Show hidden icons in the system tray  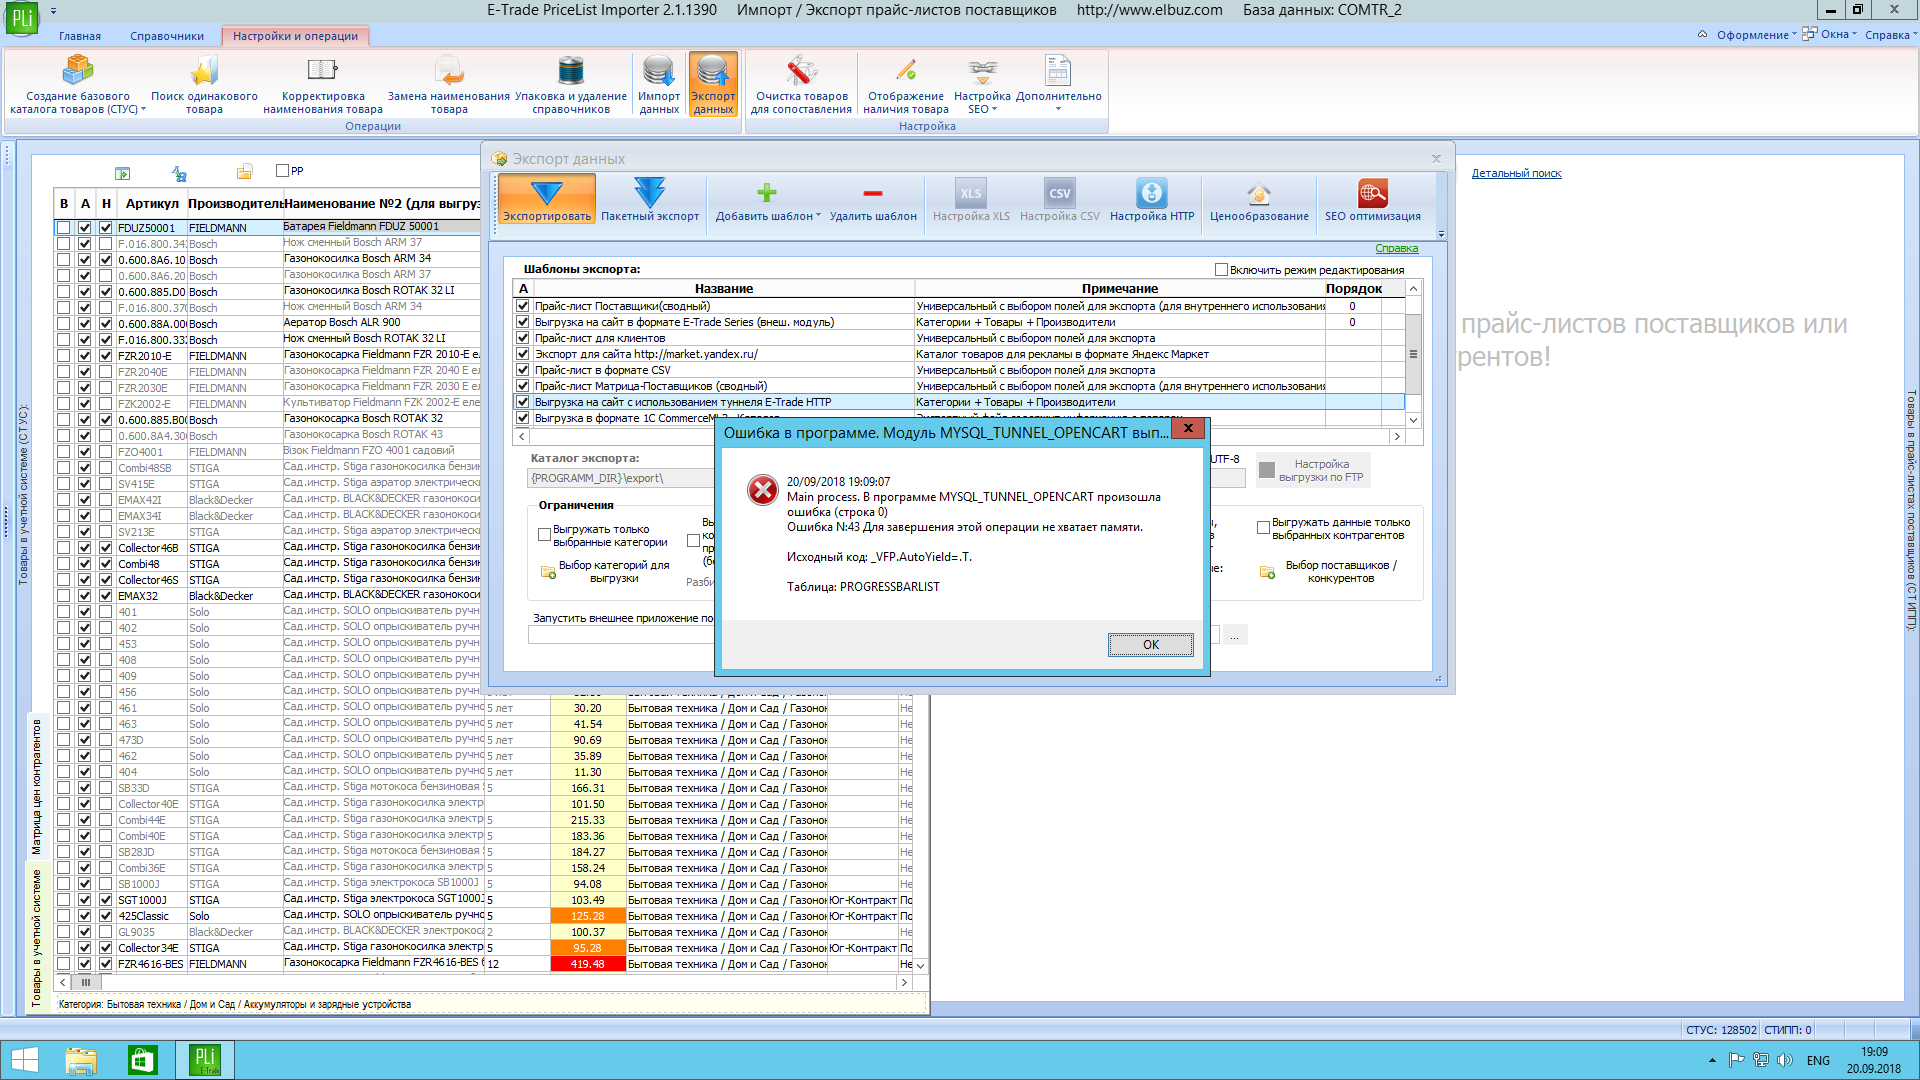click(x=1712, y=1060)
